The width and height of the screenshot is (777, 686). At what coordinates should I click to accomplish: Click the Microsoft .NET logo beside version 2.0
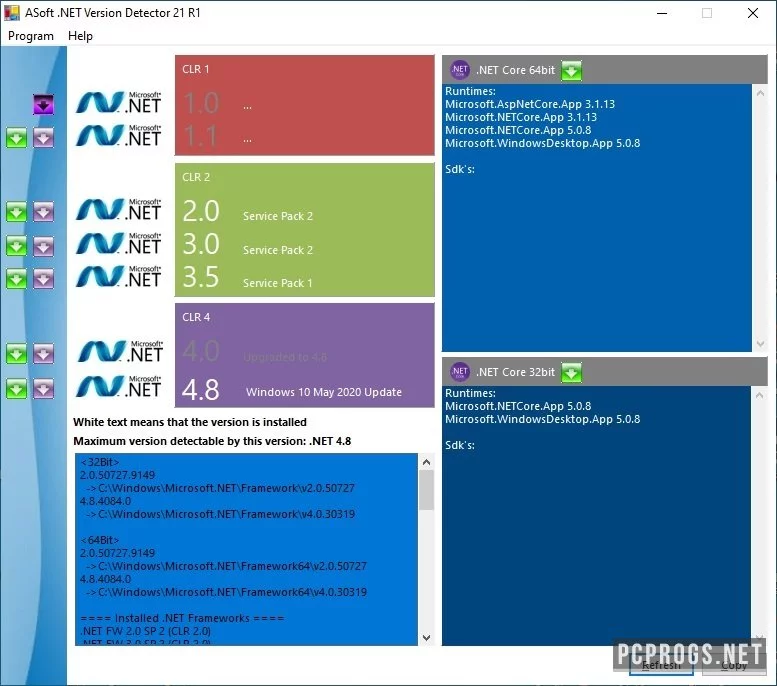pos(119,210)
